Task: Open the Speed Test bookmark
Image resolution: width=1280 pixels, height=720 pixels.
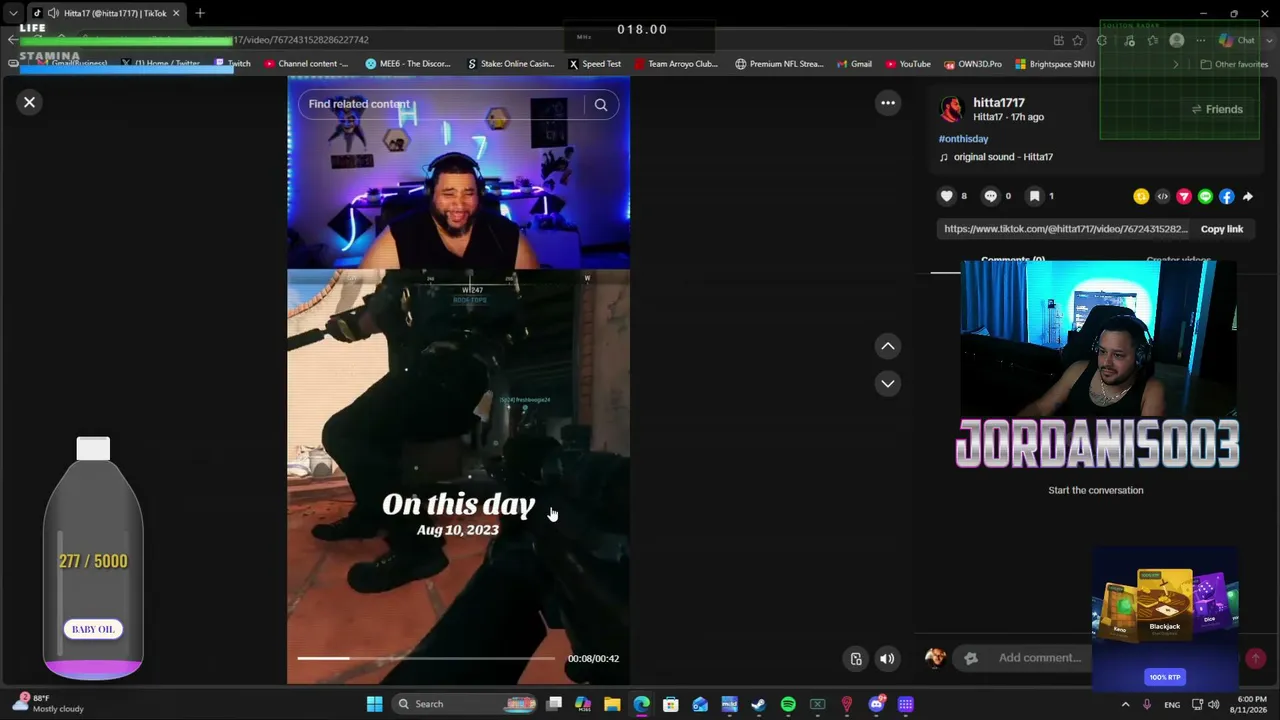Action: click(x=595, y=64)
